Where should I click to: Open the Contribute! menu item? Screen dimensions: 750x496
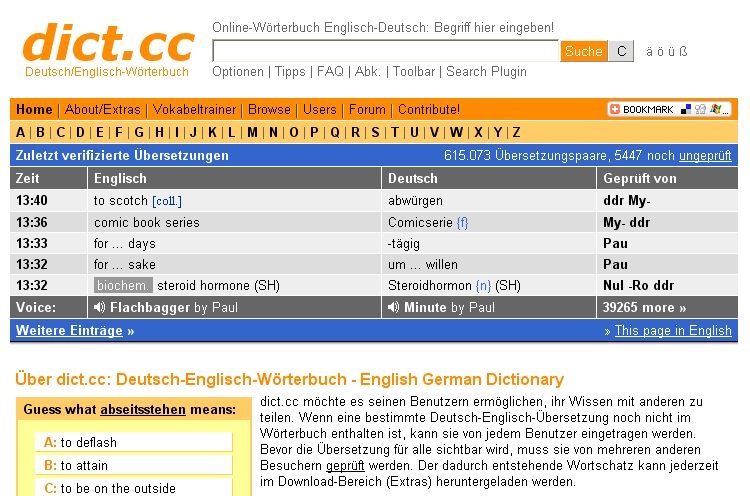[429, 110]
